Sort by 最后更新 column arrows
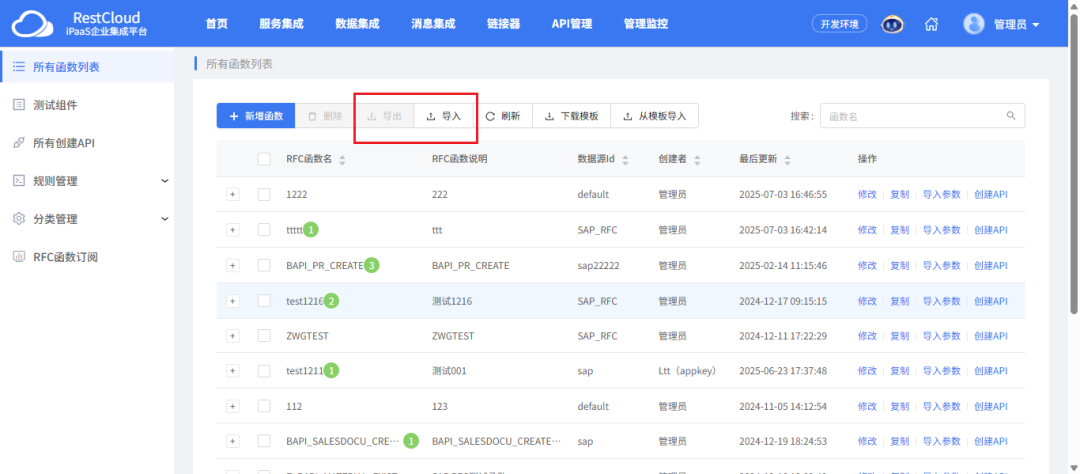The width and height of the screenshot is (1080, 474). 788,160
